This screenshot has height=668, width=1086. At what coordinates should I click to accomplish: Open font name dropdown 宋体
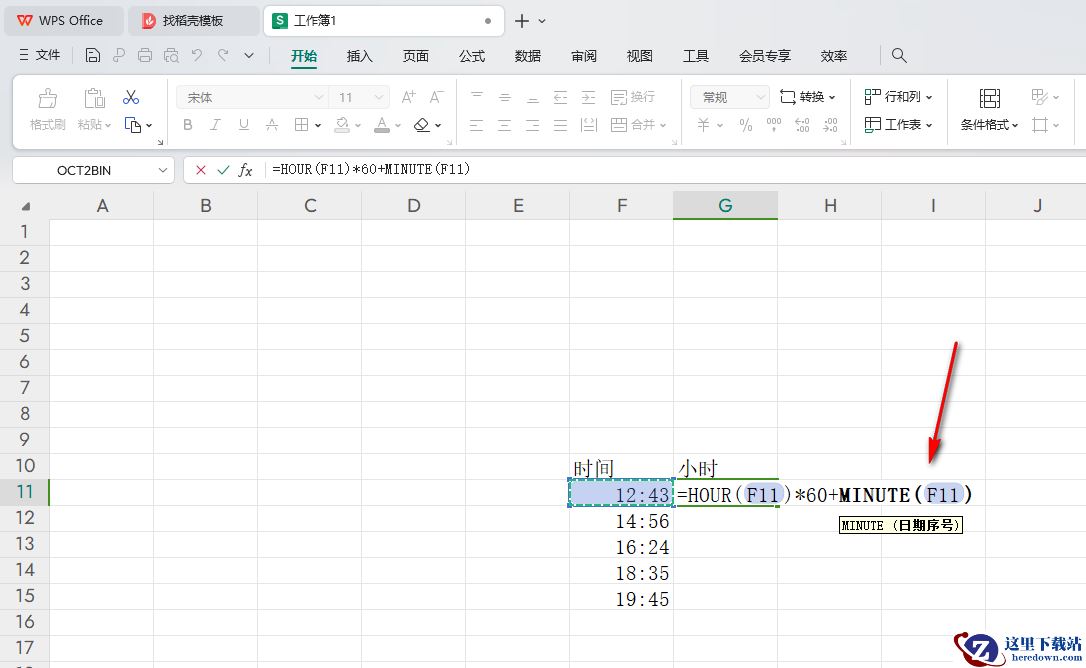(x=319, y=97)
